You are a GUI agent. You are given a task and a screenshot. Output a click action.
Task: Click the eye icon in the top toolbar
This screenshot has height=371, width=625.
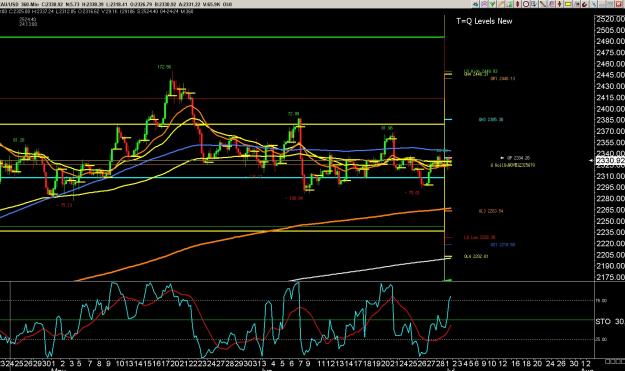pos(476,4)
